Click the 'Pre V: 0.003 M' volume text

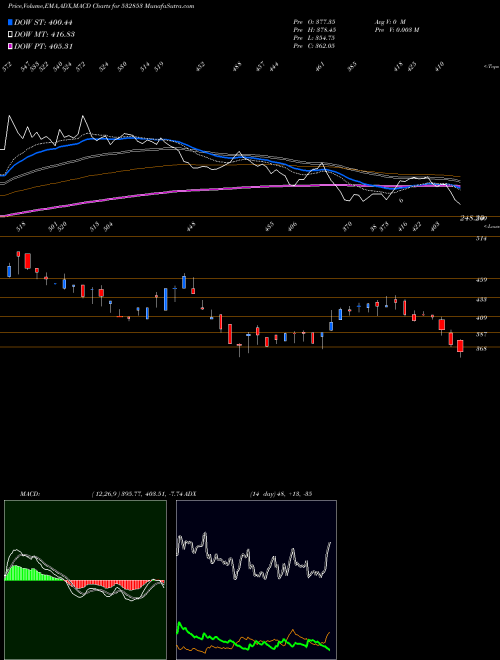click(x=396, y=29)
